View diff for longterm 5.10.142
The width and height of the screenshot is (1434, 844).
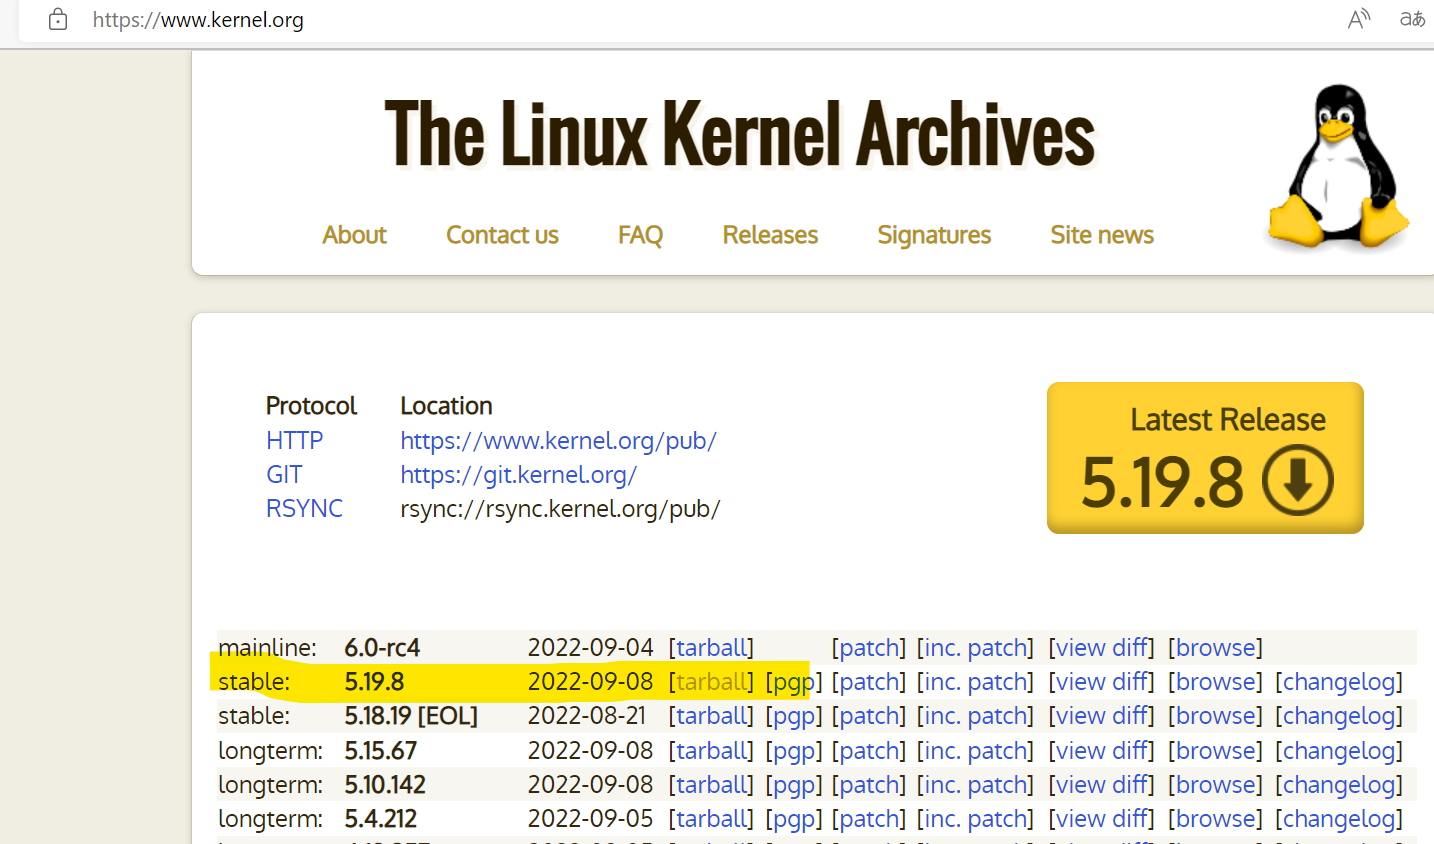pos(1102,785)
